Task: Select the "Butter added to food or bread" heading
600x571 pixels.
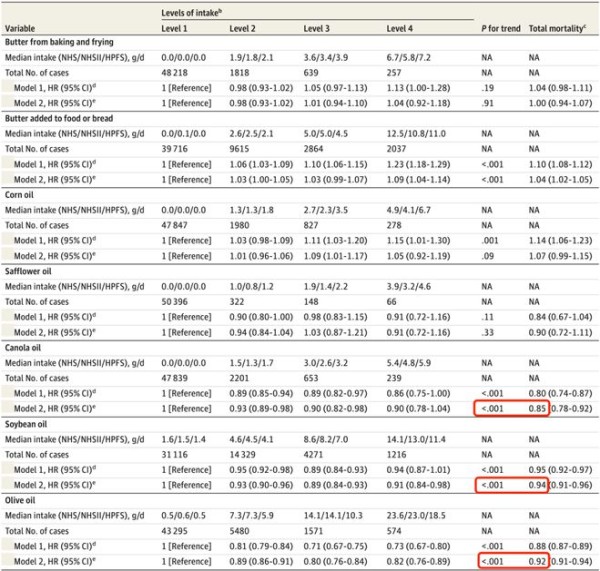Action: point(59,118)
